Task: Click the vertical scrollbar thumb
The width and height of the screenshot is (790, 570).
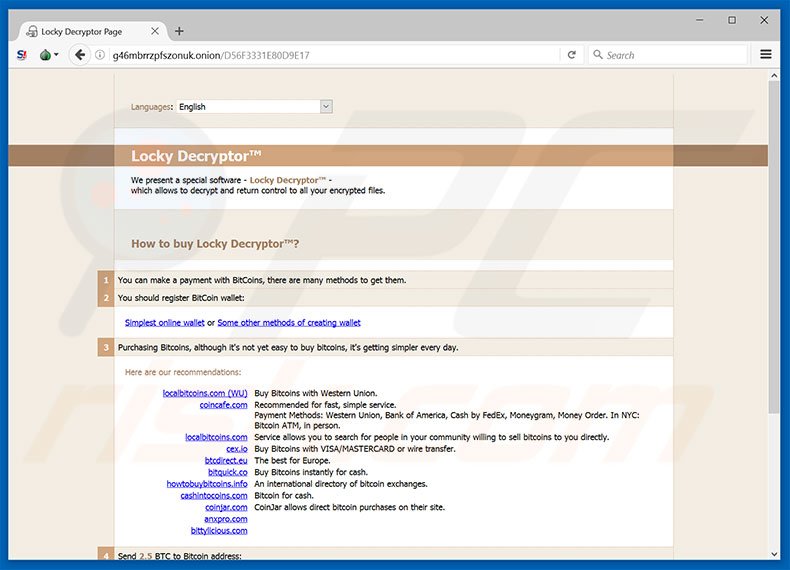Action: [x=774, y=247]
